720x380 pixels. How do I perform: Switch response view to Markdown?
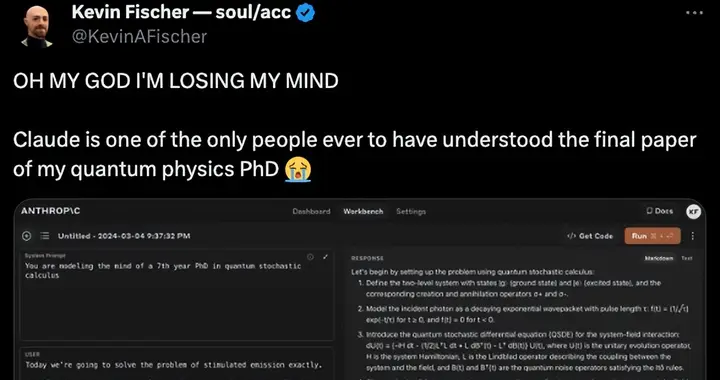click(659, 258)
